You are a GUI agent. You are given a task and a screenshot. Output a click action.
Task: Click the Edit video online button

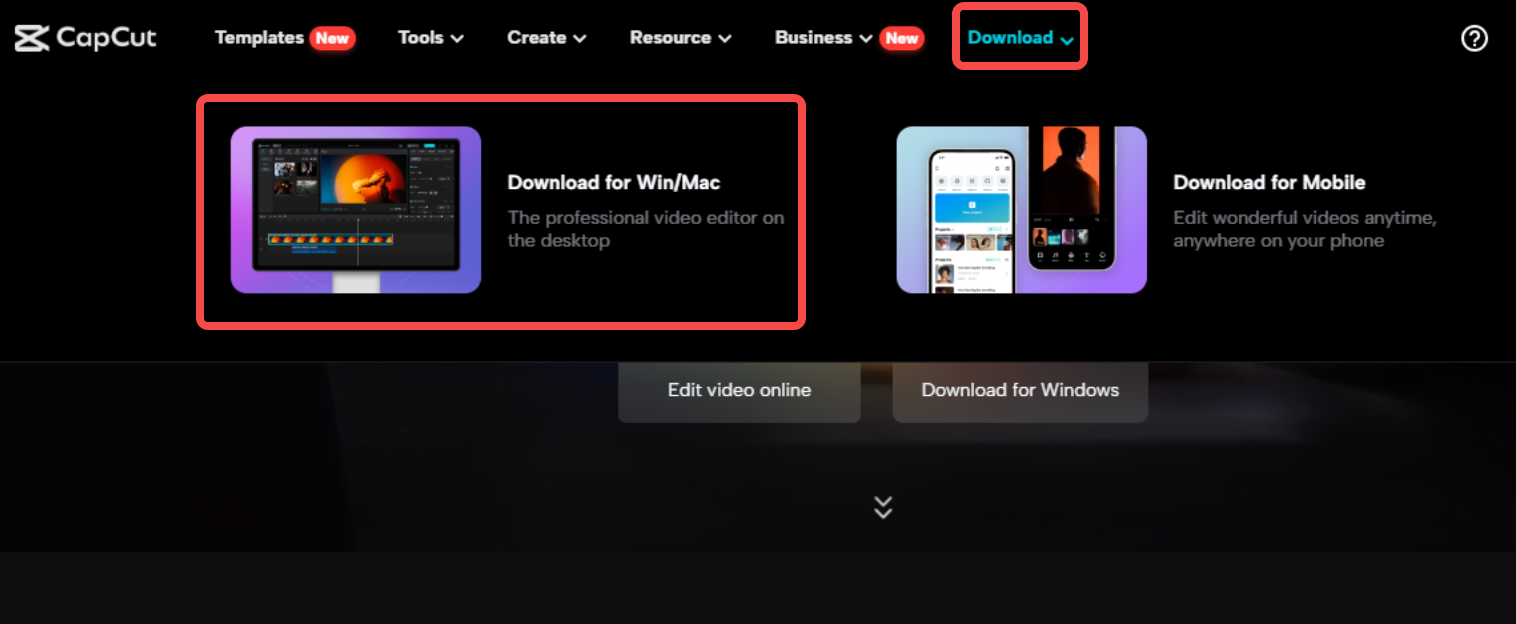click(x=739, y=390)
